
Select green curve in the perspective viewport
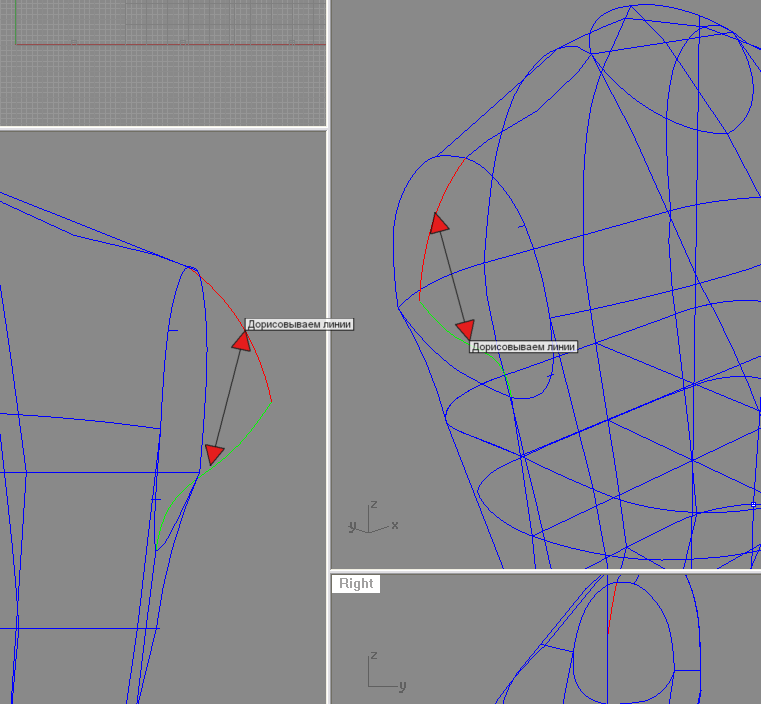click(466, 350)
